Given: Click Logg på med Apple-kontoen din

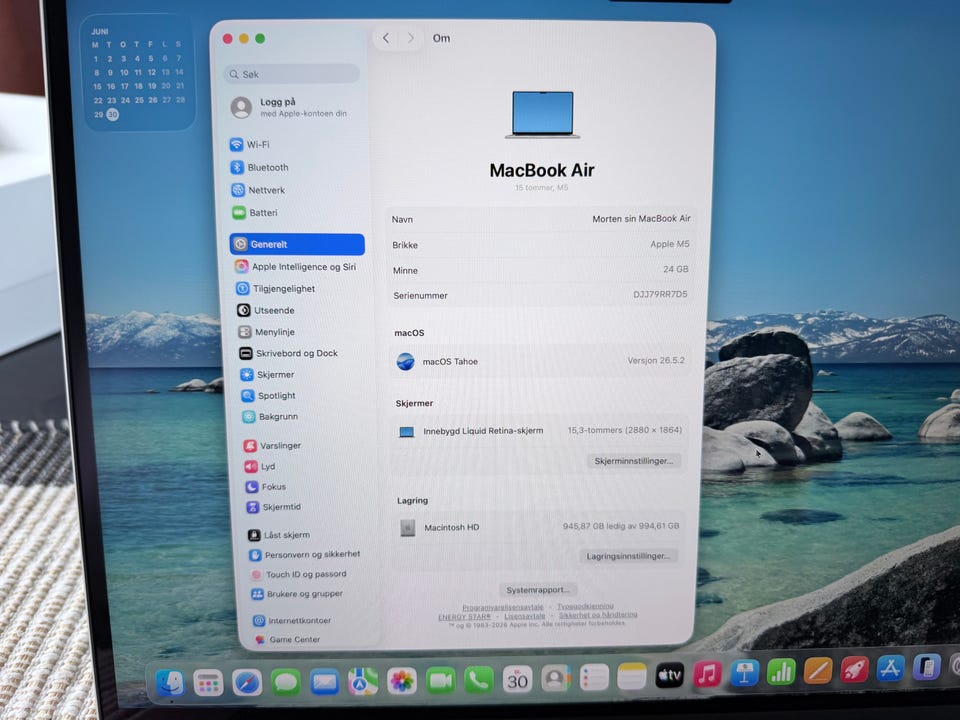Looking at the screenshot, I should click(290, 107).
